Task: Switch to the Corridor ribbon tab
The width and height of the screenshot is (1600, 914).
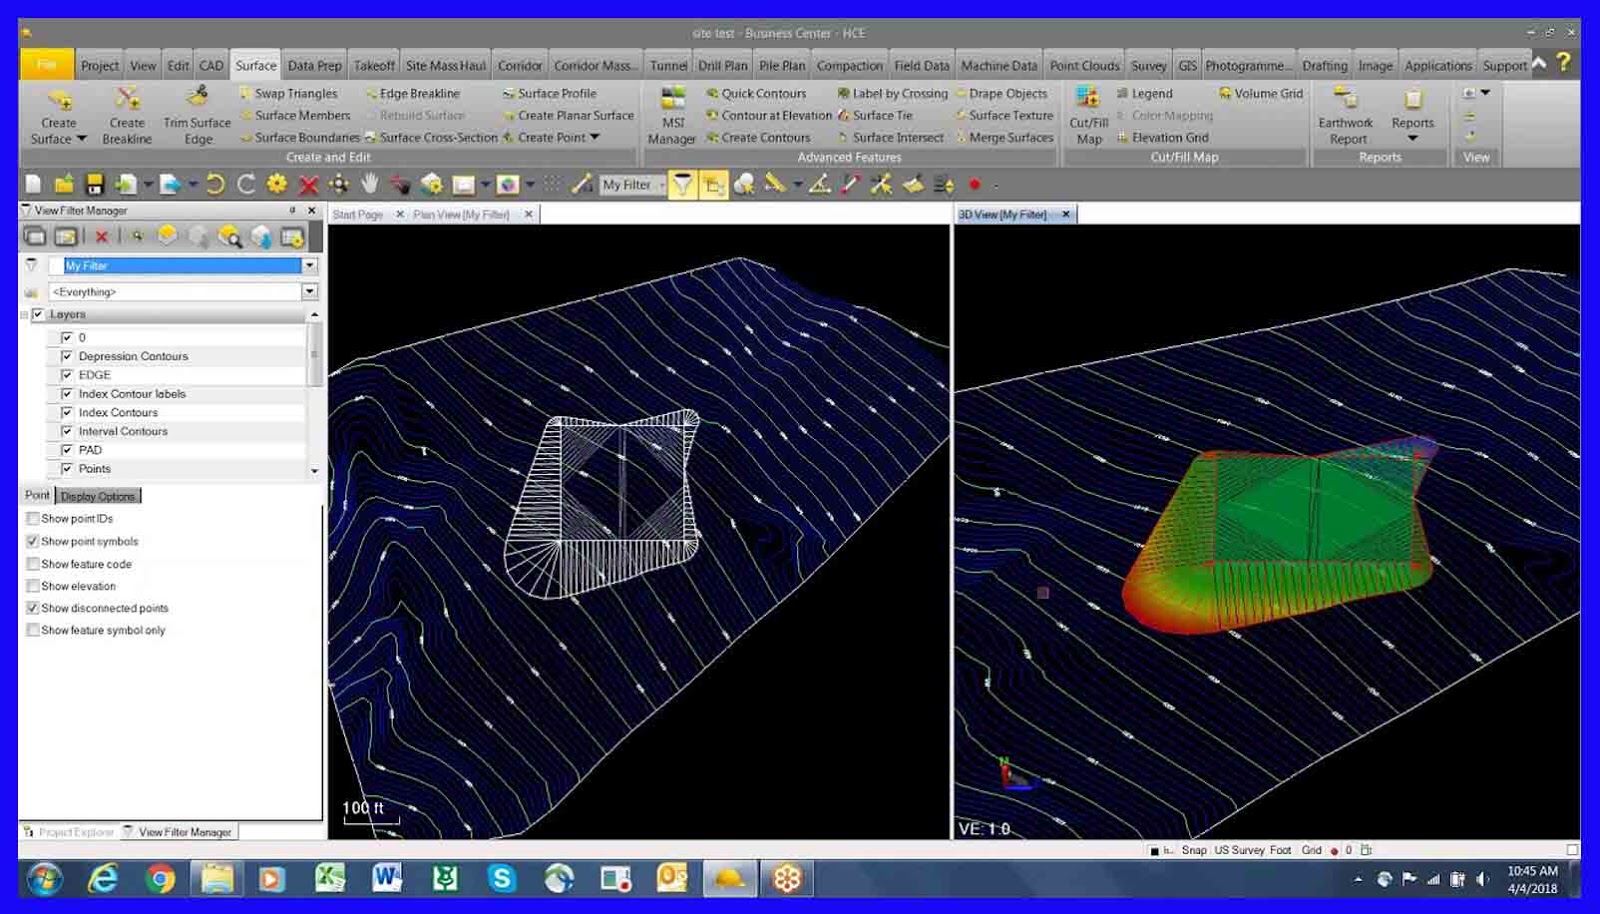Action: tap(520, 65)
